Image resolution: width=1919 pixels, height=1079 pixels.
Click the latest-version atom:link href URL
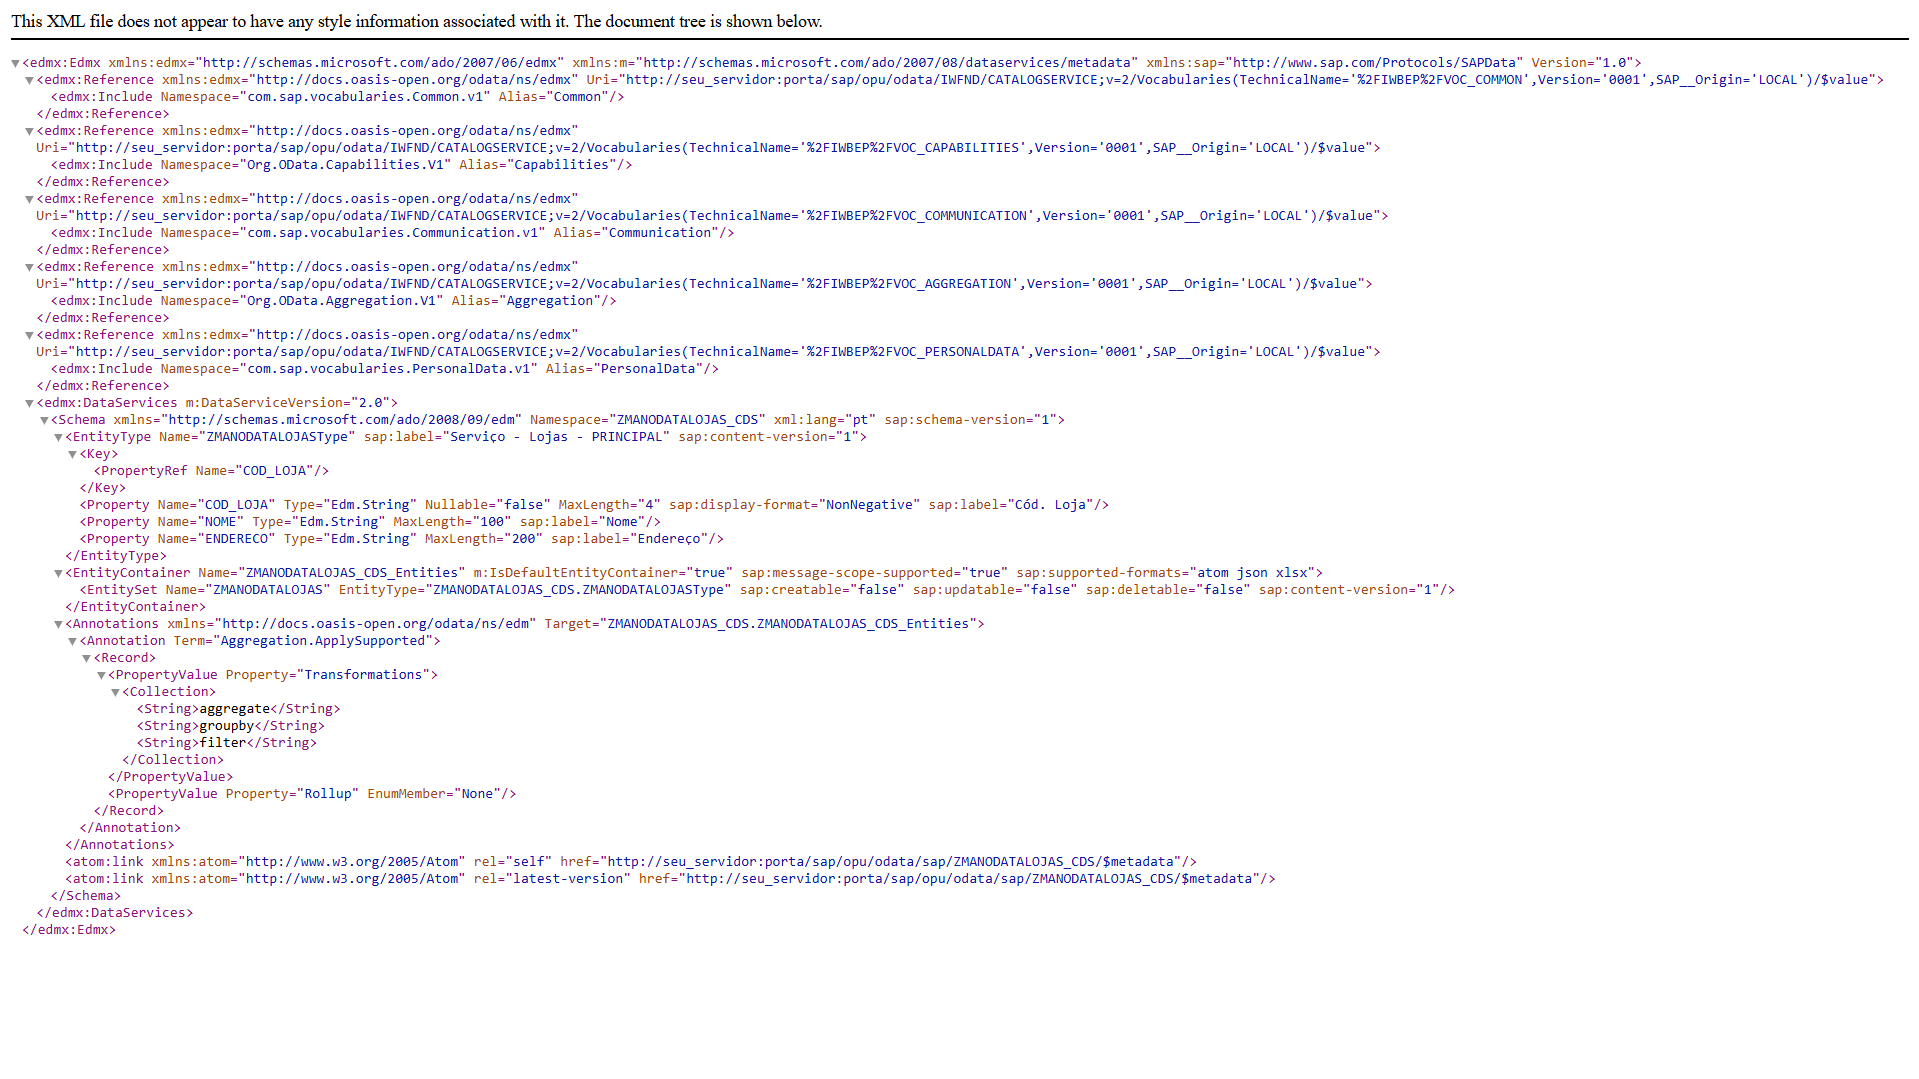(x=969, y=879)
